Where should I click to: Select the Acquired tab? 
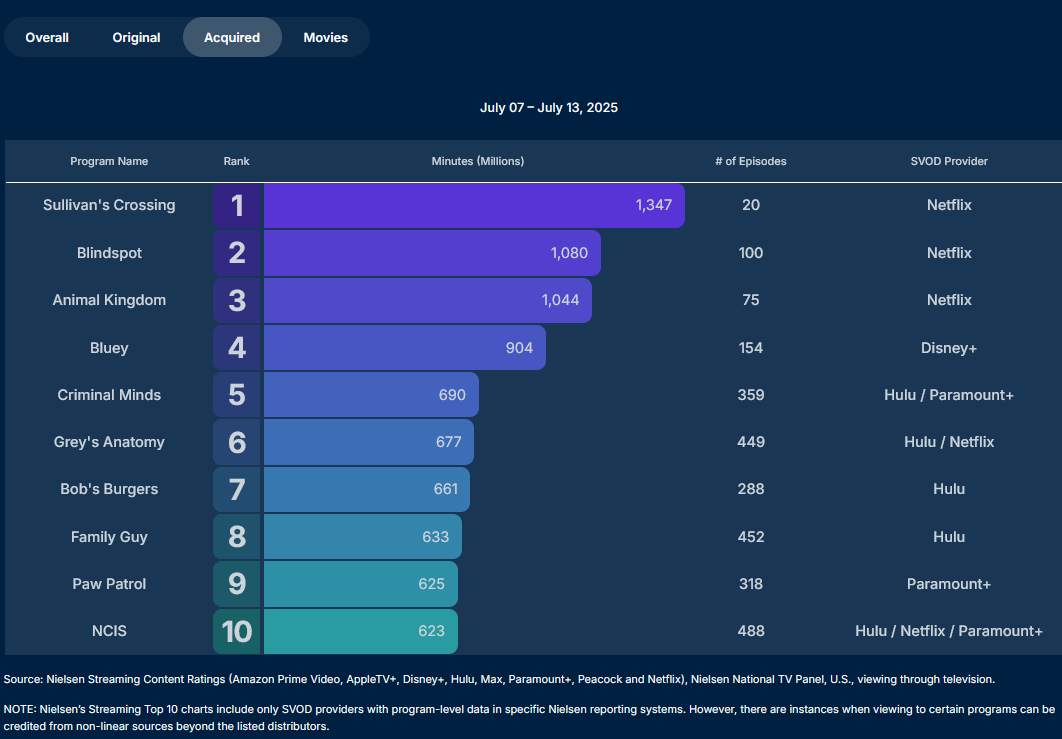(x=232, y=37)
